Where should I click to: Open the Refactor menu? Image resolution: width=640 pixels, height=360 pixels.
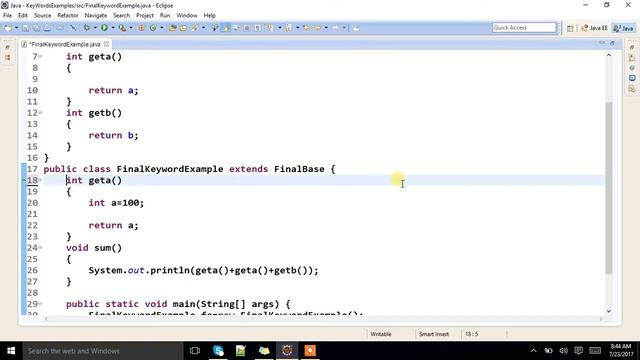click(68, 15)
